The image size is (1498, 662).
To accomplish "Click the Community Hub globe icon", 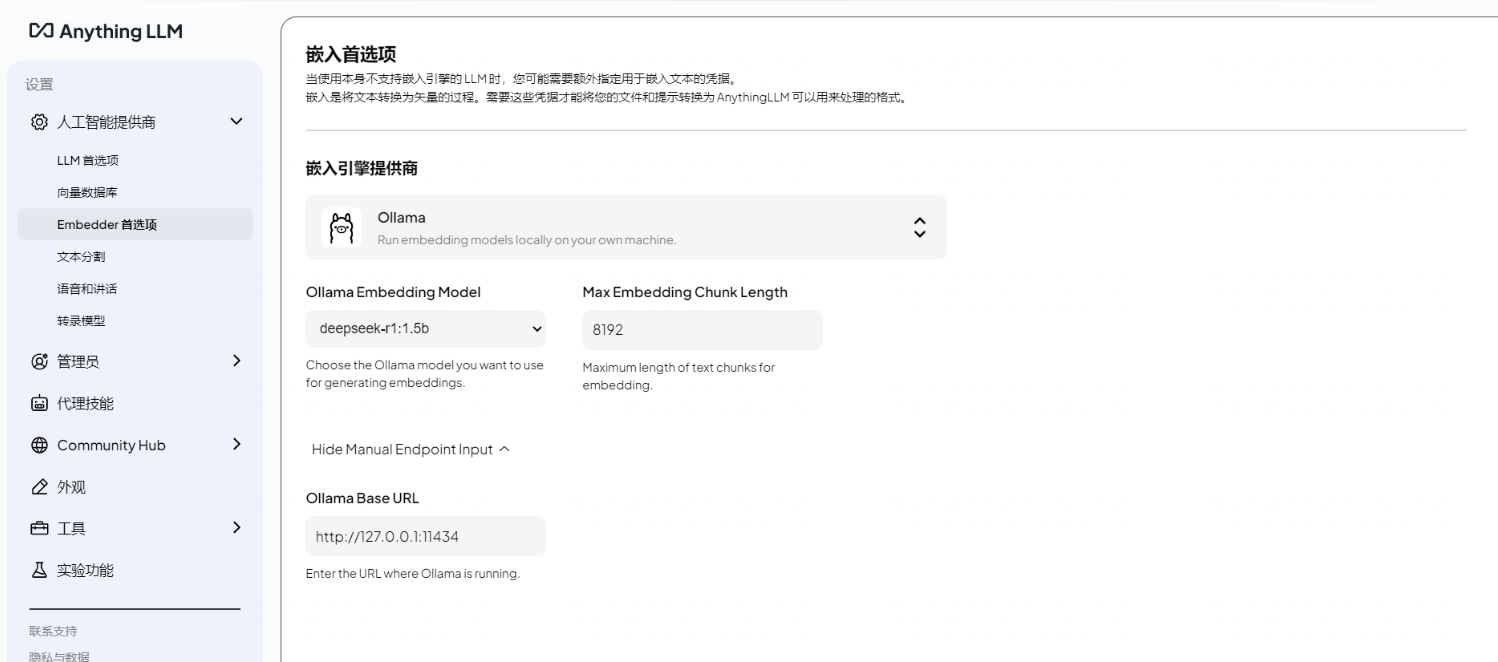I will [39, 445].
